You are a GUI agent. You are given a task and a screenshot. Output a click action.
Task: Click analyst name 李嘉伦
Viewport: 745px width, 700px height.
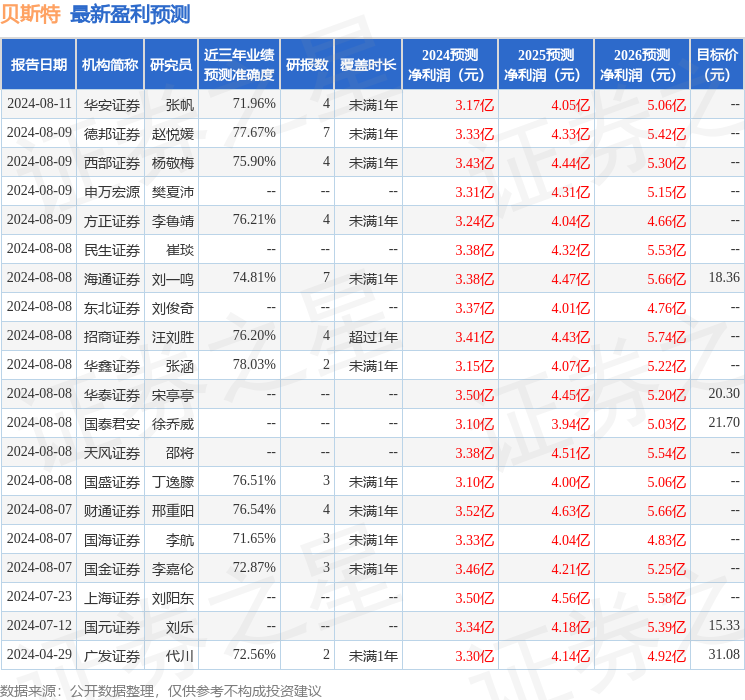[172, 569]
